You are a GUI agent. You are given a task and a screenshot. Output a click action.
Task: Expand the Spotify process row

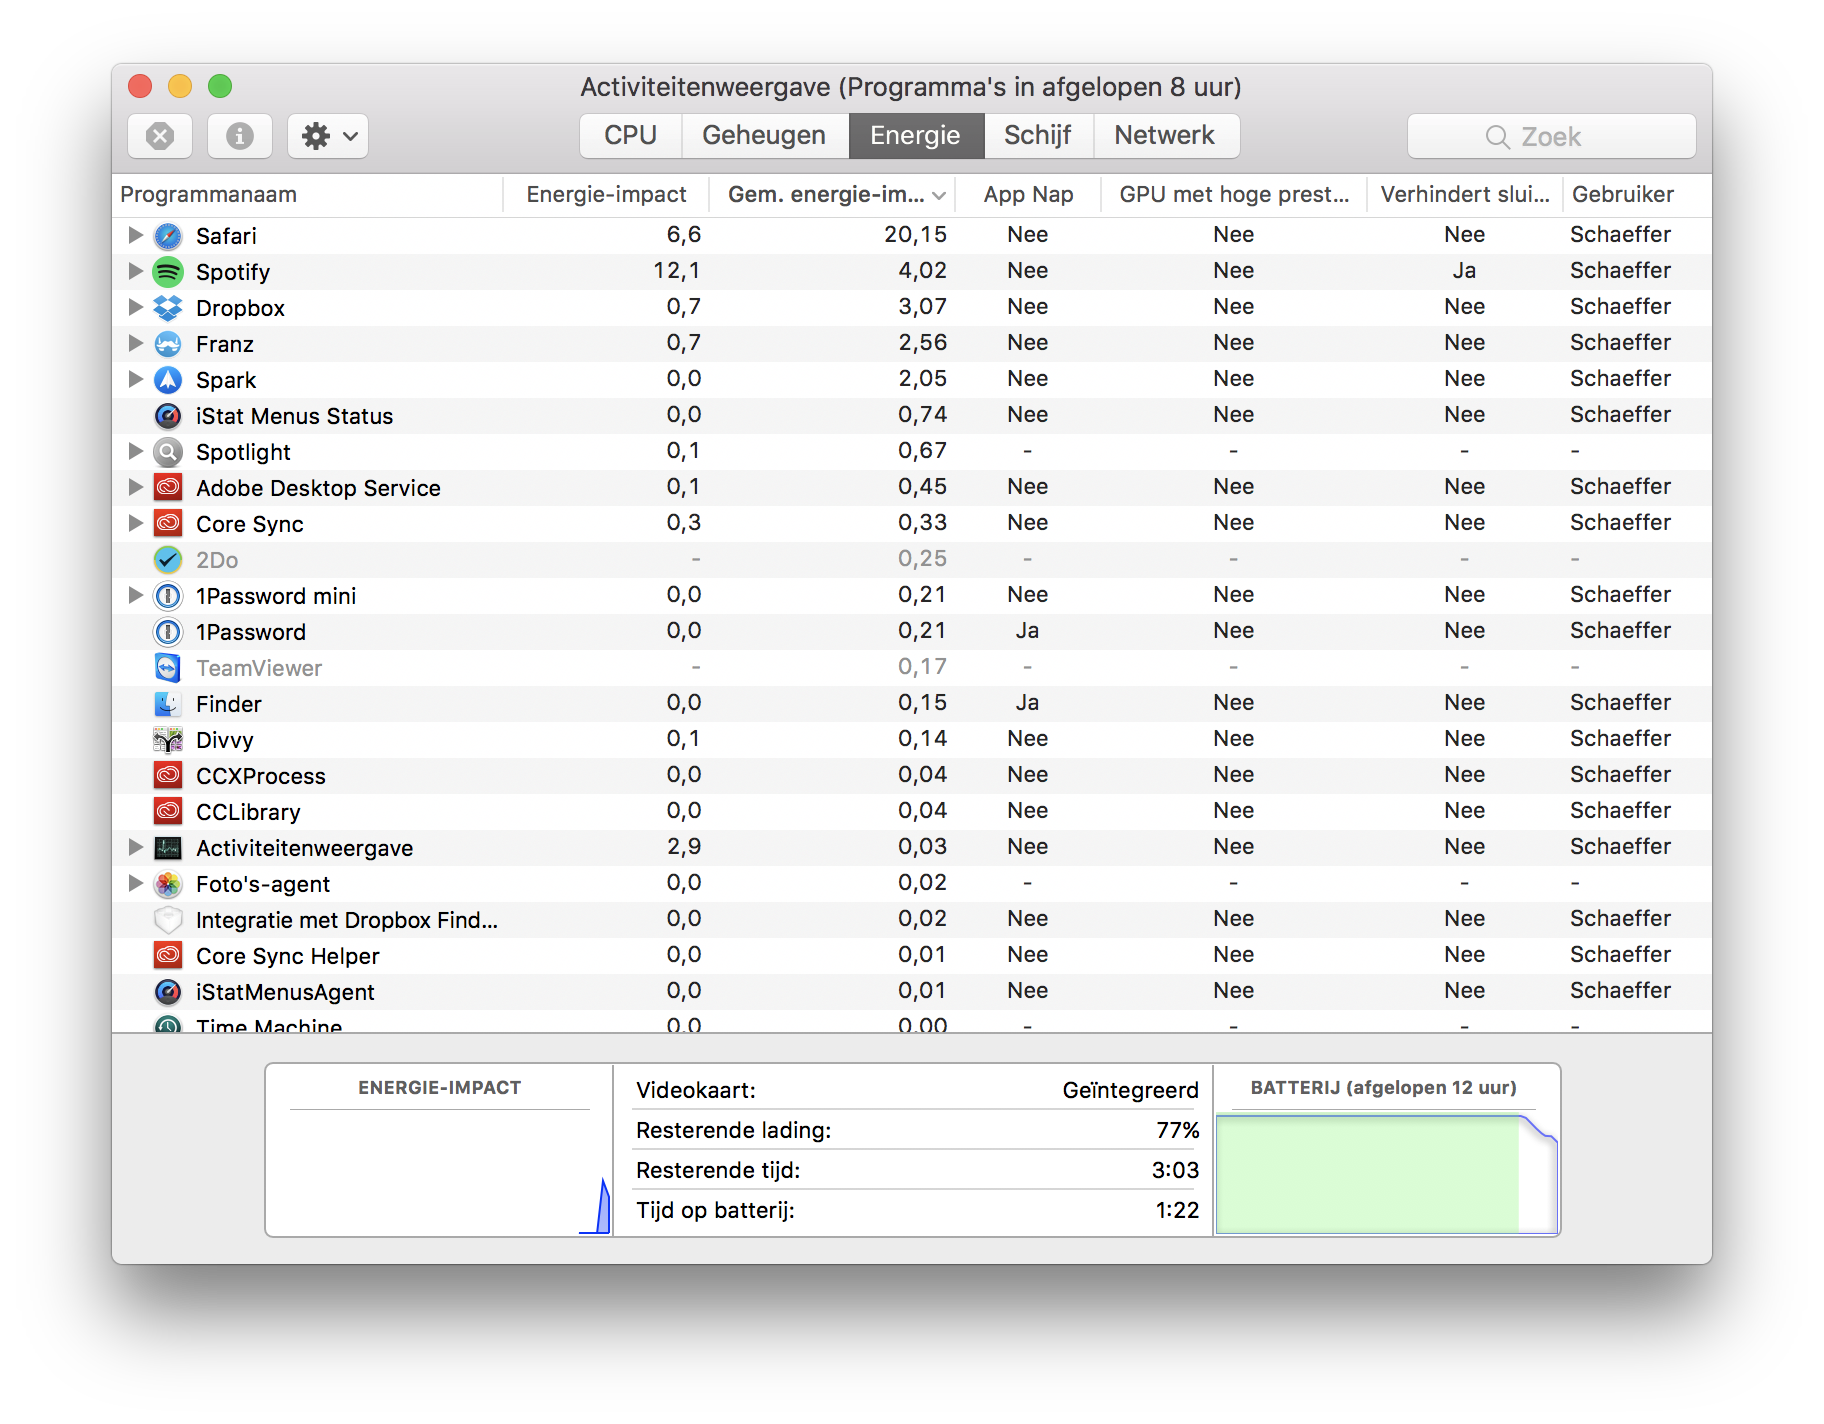tap(135, 271)
